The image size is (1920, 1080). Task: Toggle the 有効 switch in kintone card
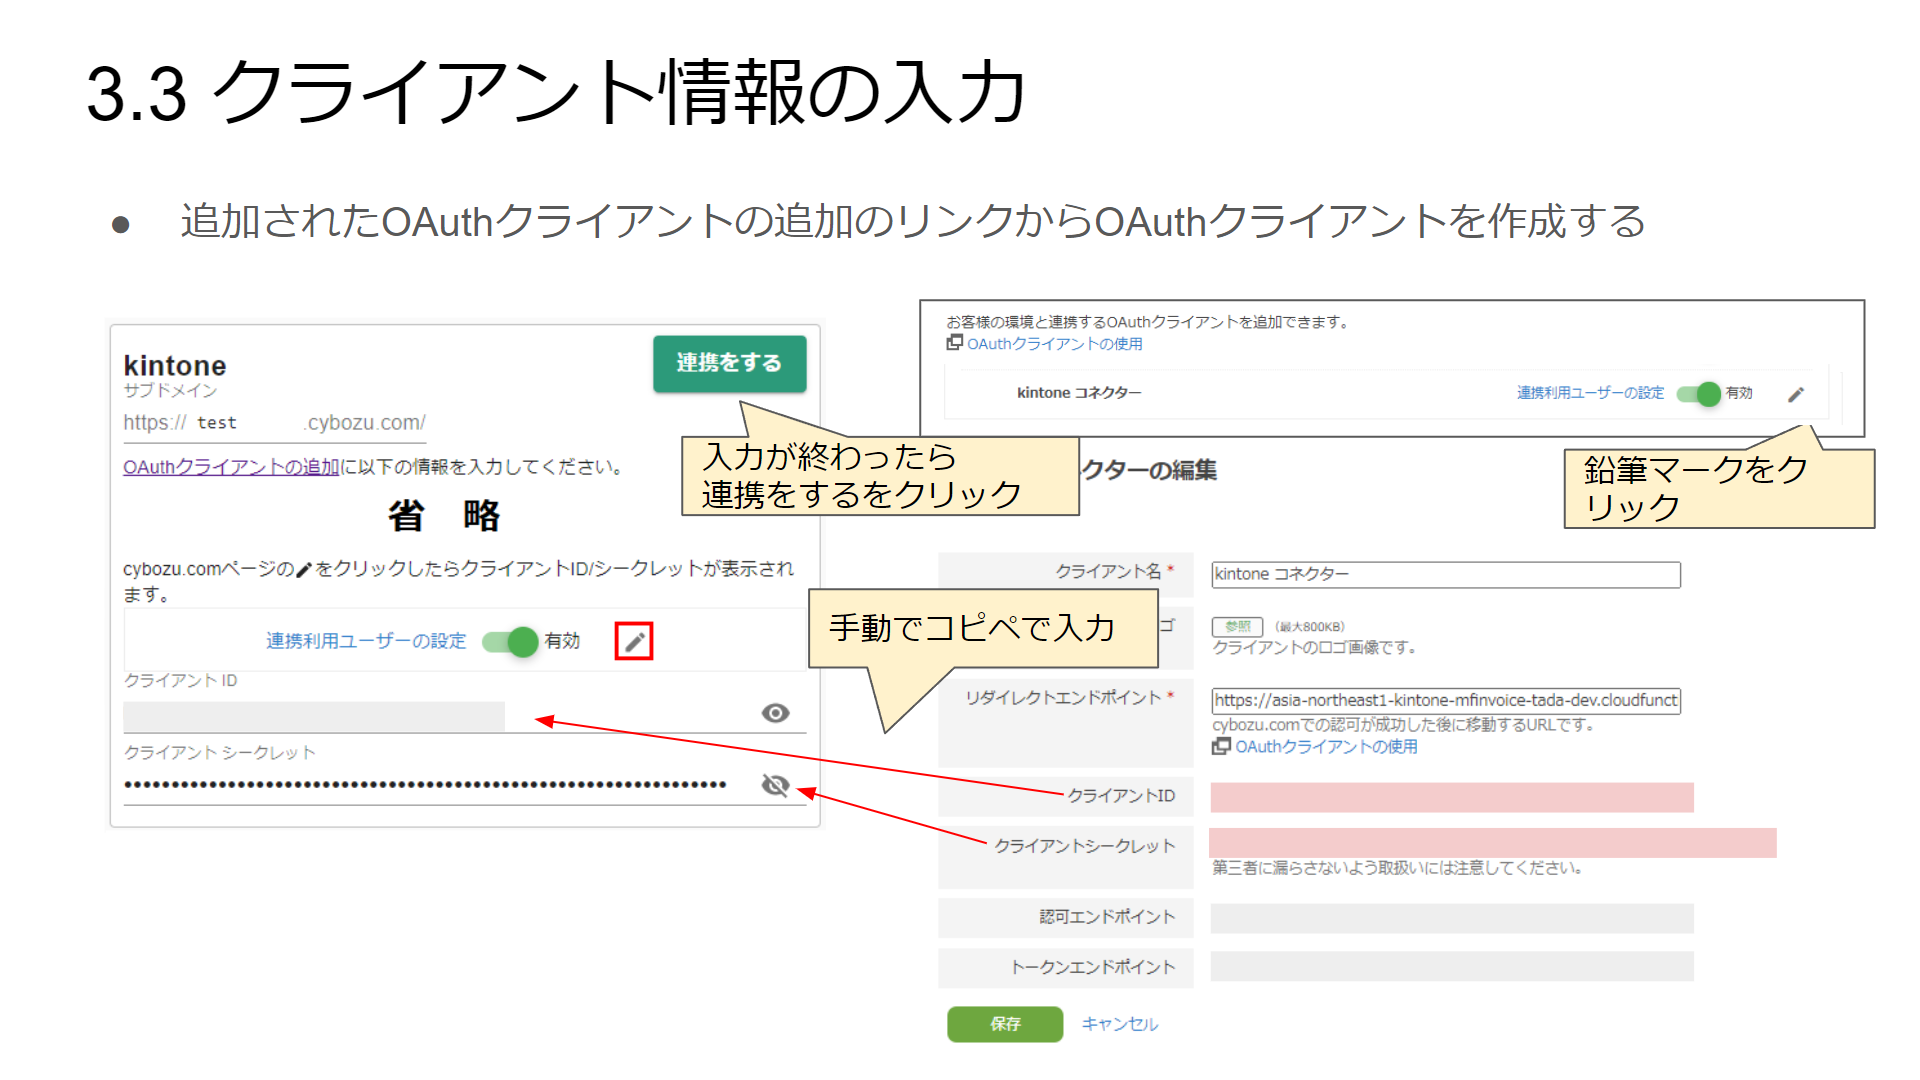pos(511,641)
